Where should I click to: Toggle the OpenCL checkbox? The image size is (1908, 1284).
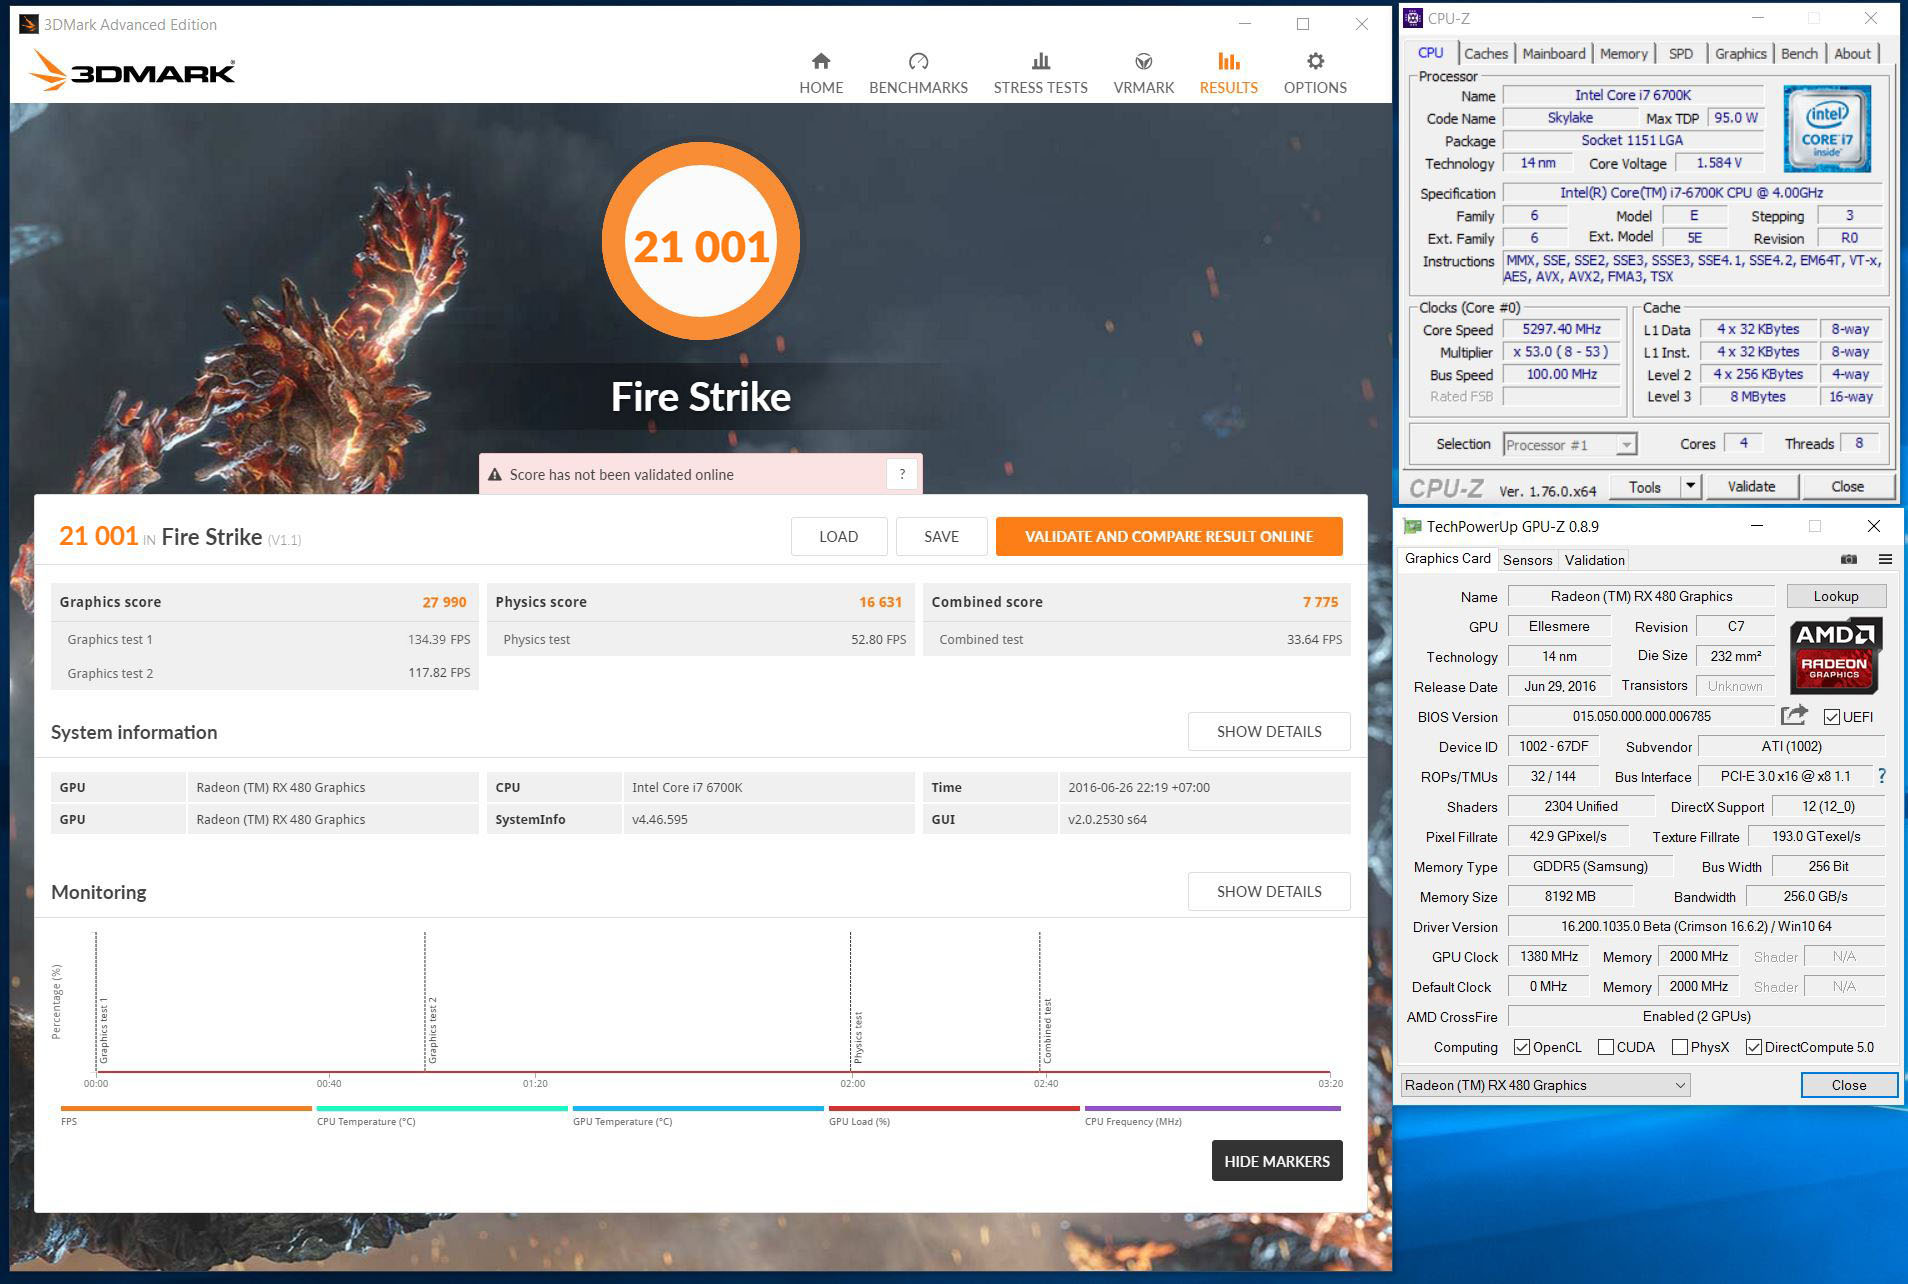1522,1047
